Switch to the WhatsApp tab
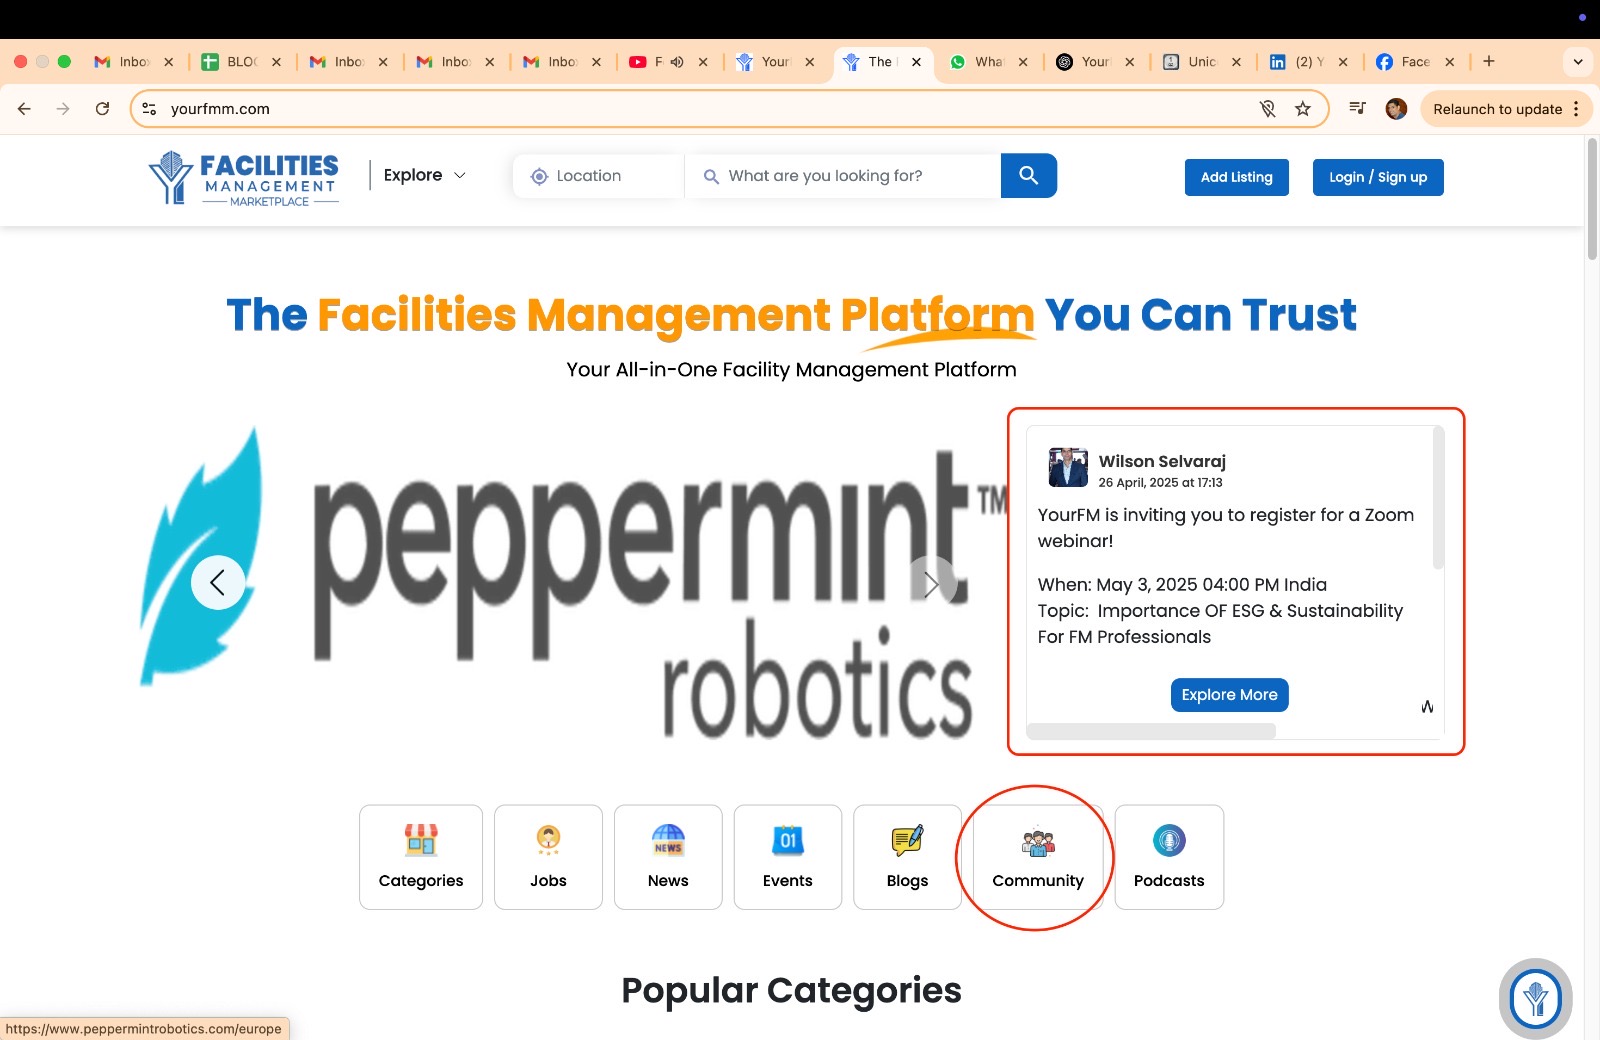1600x1040 pixels. [988, 62]
